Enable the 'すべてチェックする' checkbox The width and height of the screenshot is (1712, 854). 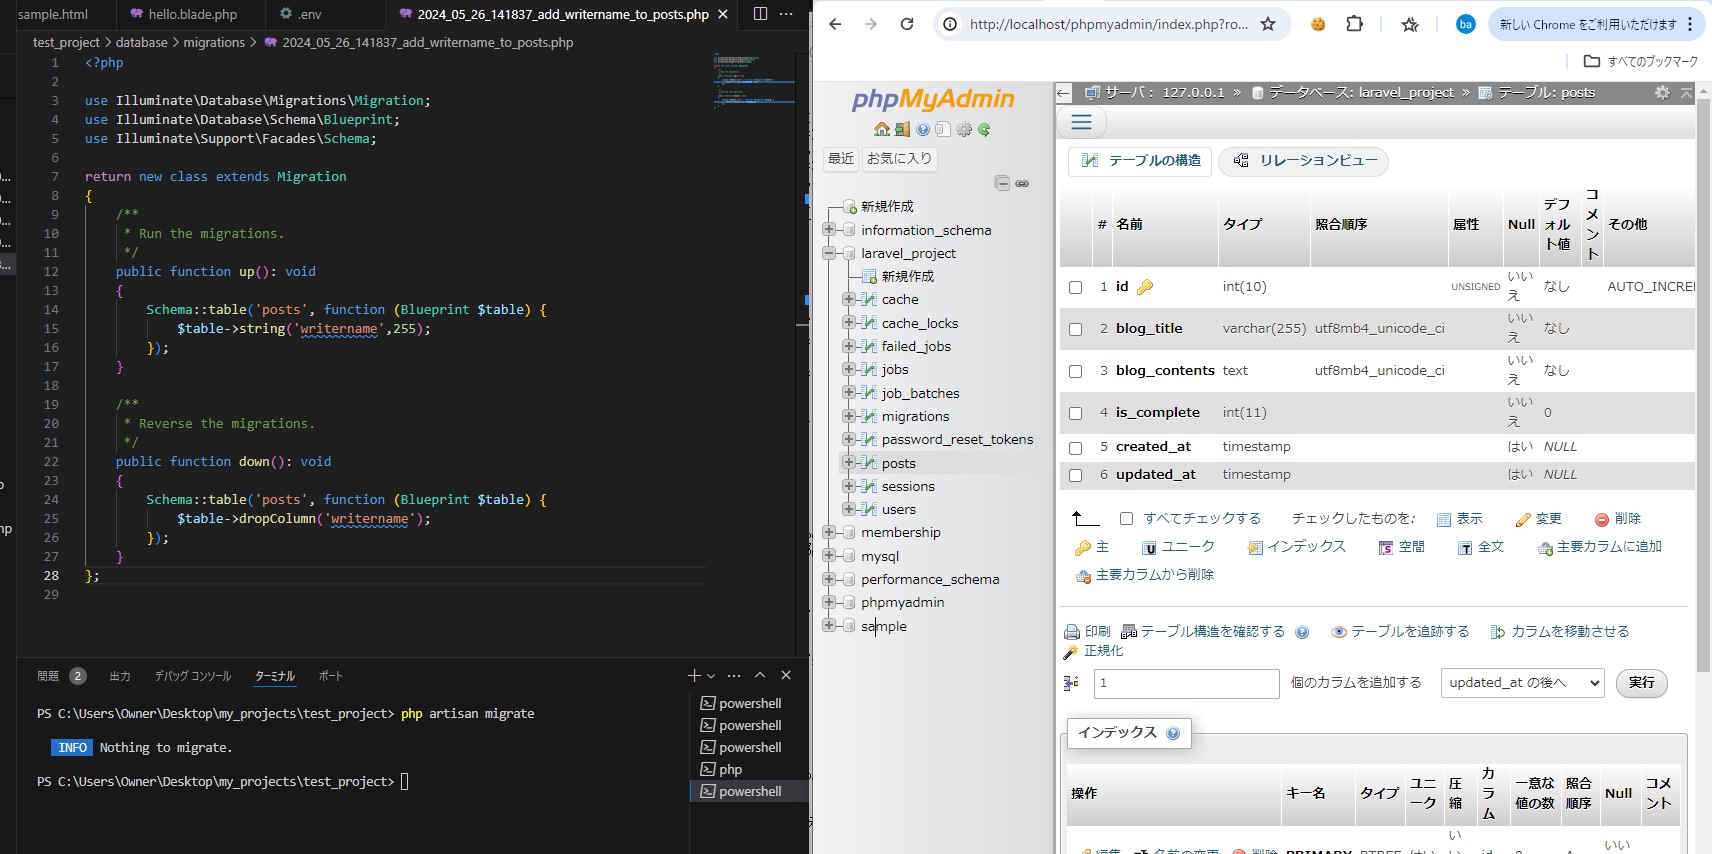point(1126,519)
